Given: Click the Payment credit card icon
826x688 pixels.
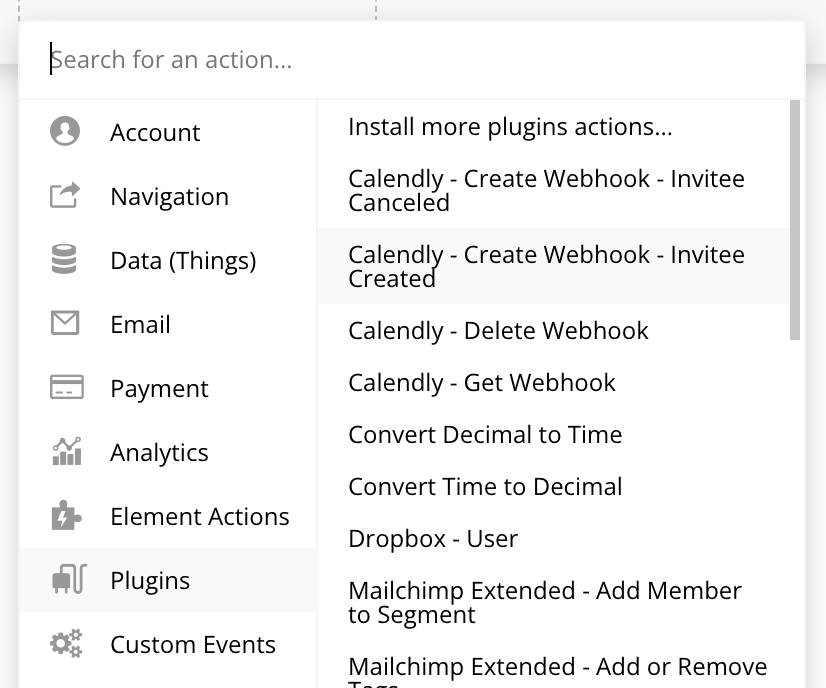Looking at the screenshot, I should click(x=66, y=387).
